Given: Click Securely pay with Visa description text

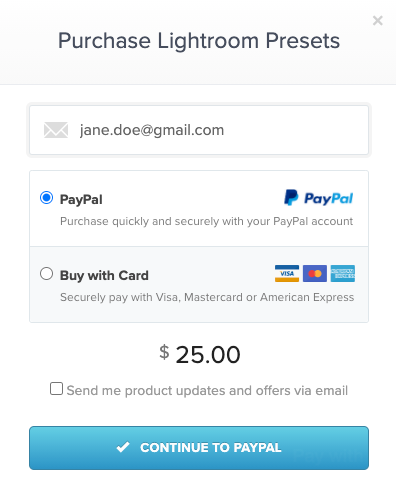Looking at the screenshot, I should click(207, 297).
